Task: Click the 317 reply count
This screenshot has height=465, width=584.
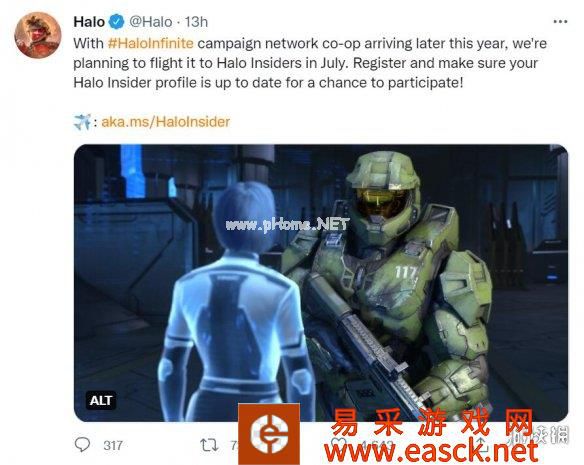Action: pos(113,445)
